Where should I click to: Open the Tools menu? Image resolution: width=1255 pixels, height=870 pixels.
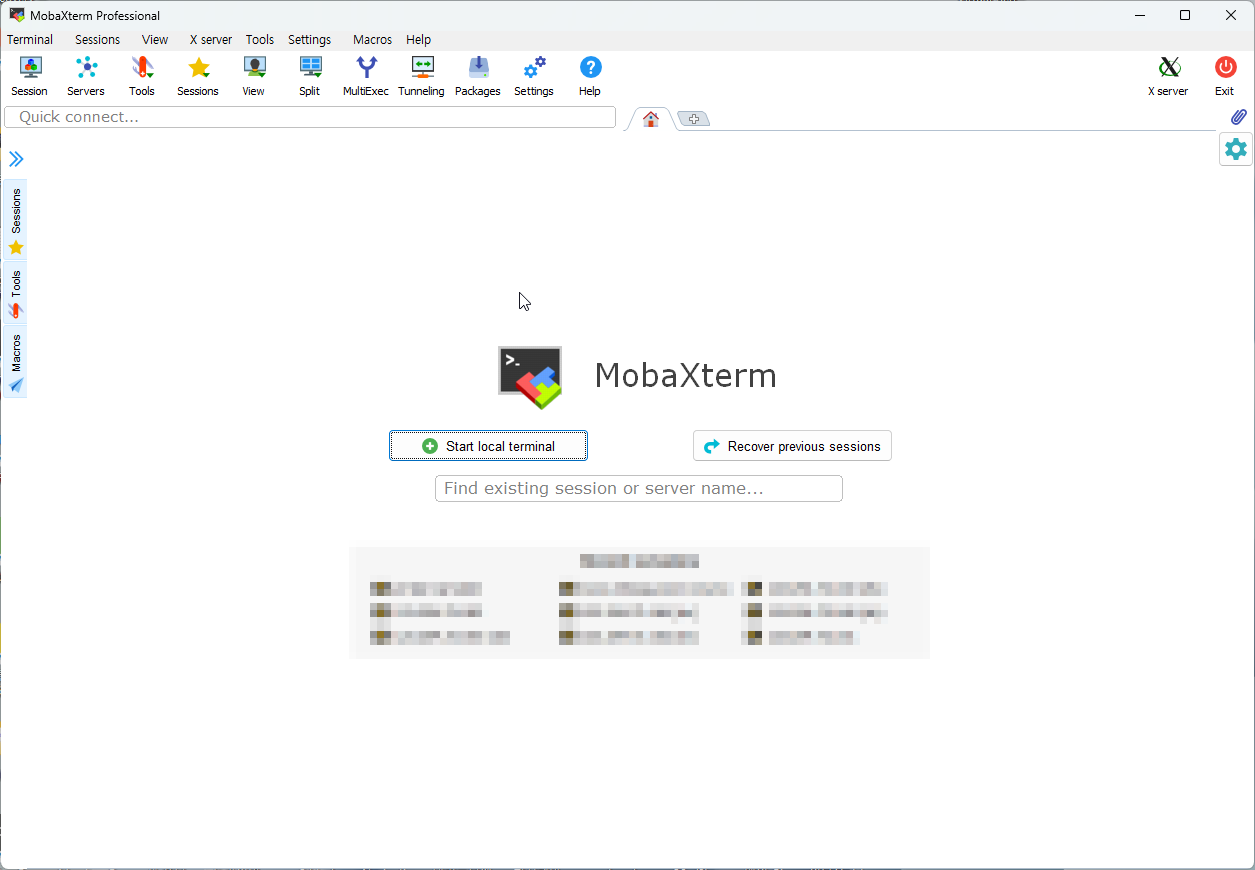[x=260, y=40]
